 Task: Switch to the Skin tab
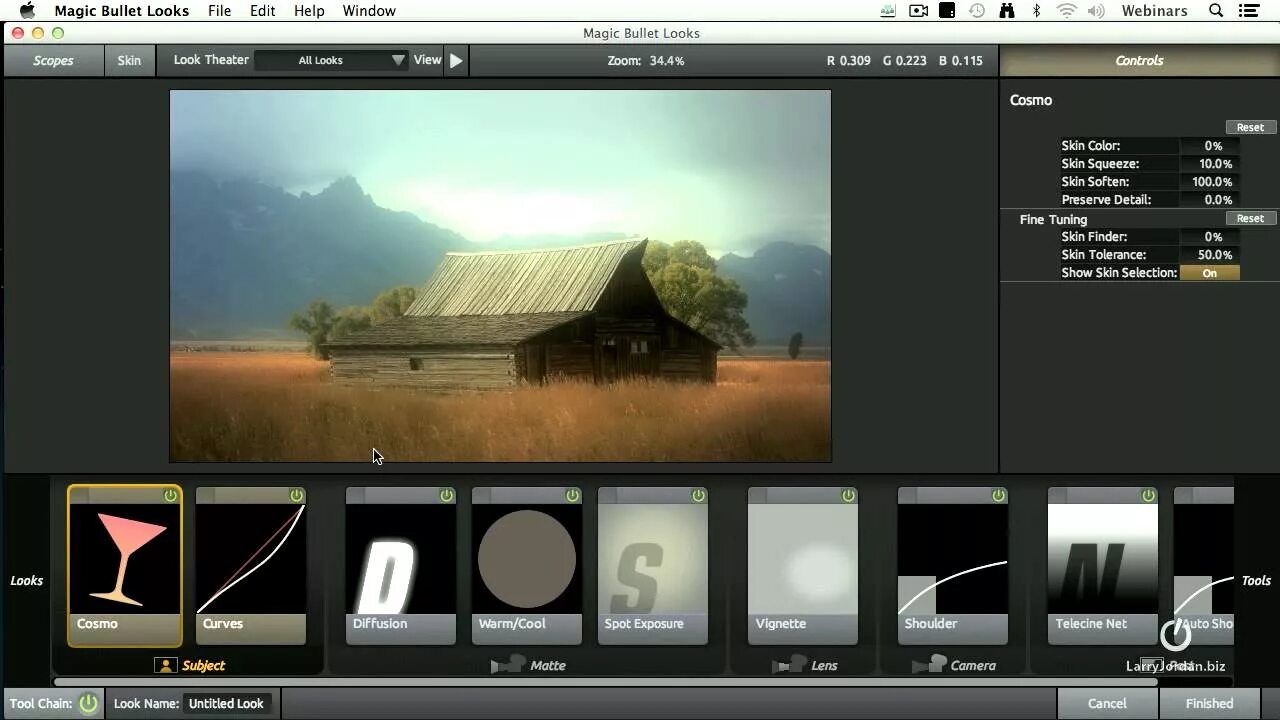point(129,60)
